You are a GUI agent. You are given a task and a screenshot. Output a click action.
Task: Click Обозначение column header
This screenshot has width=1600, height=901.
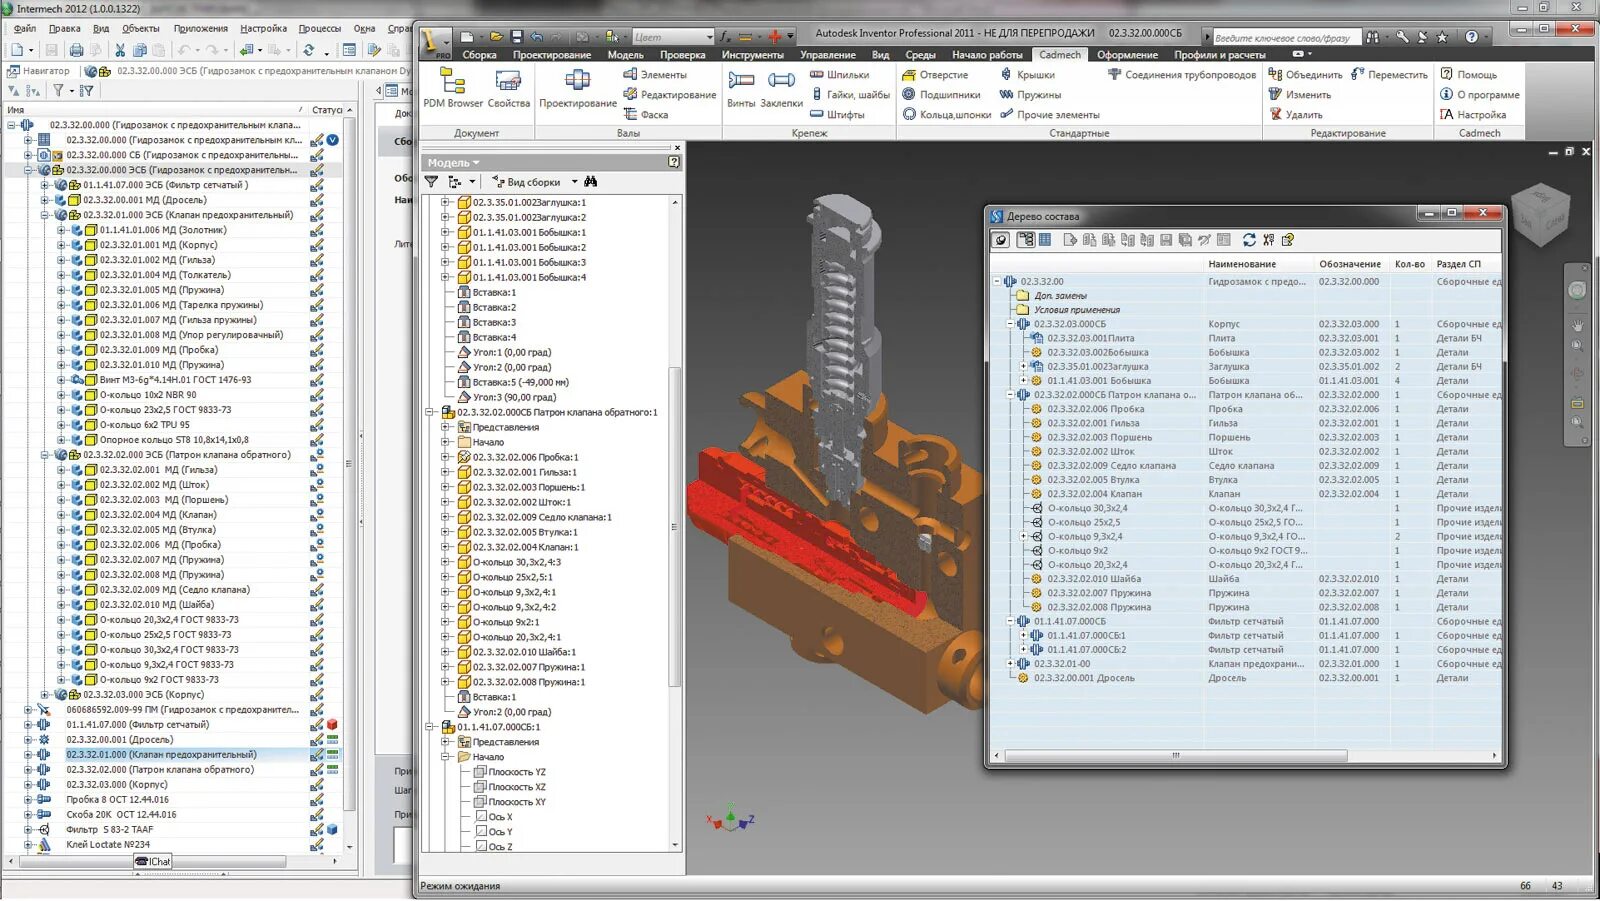[1350, 264]
